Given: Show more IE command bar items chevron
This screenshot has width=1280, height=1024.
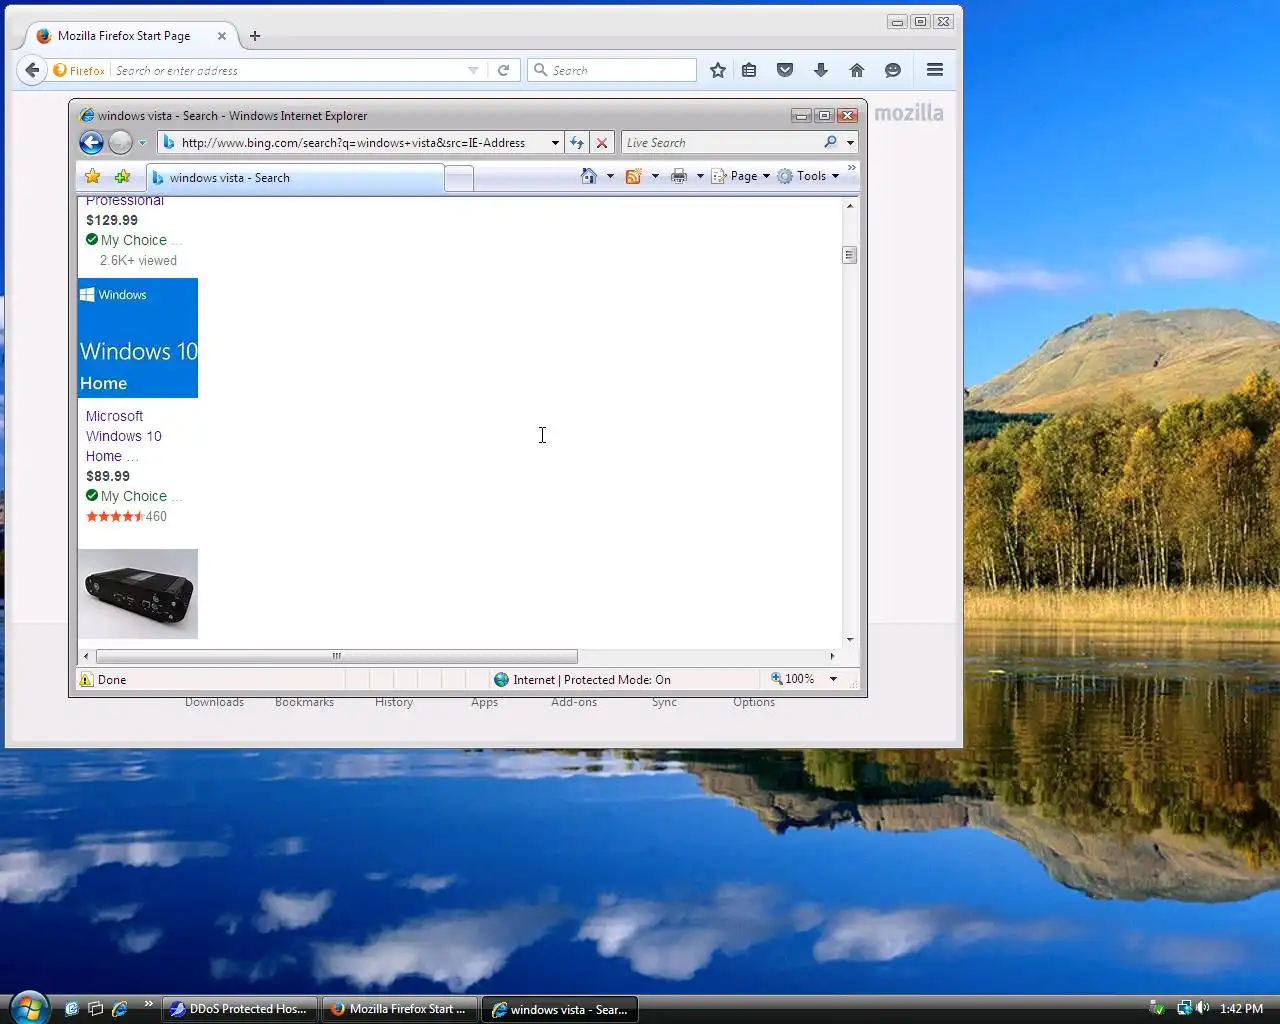Looking at the screenshot, I should click(x=852, y=168).
